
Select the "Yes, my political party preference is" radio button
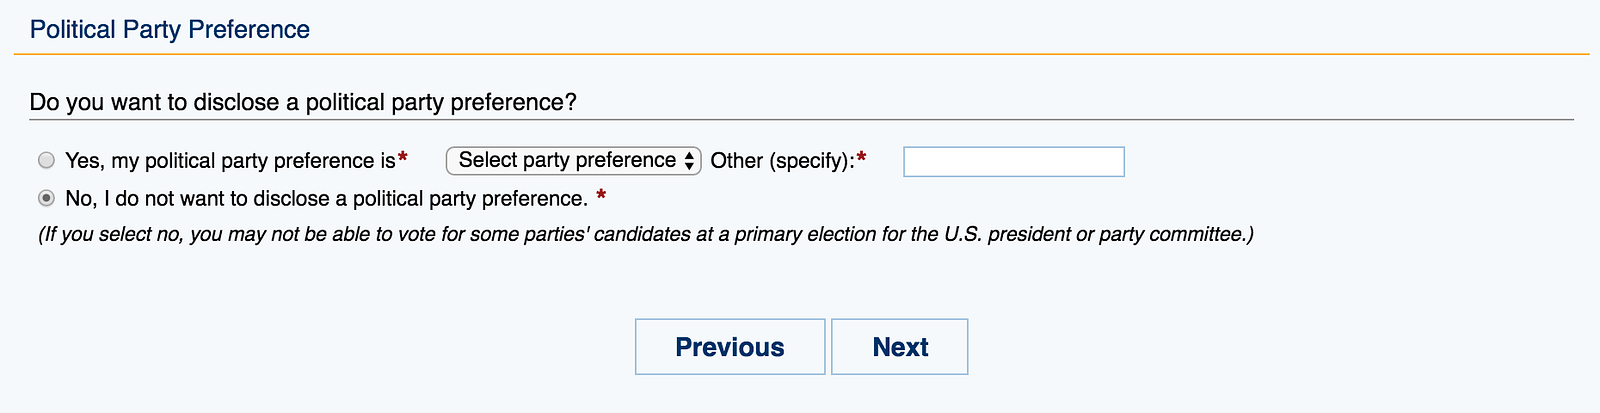(46, 160)
